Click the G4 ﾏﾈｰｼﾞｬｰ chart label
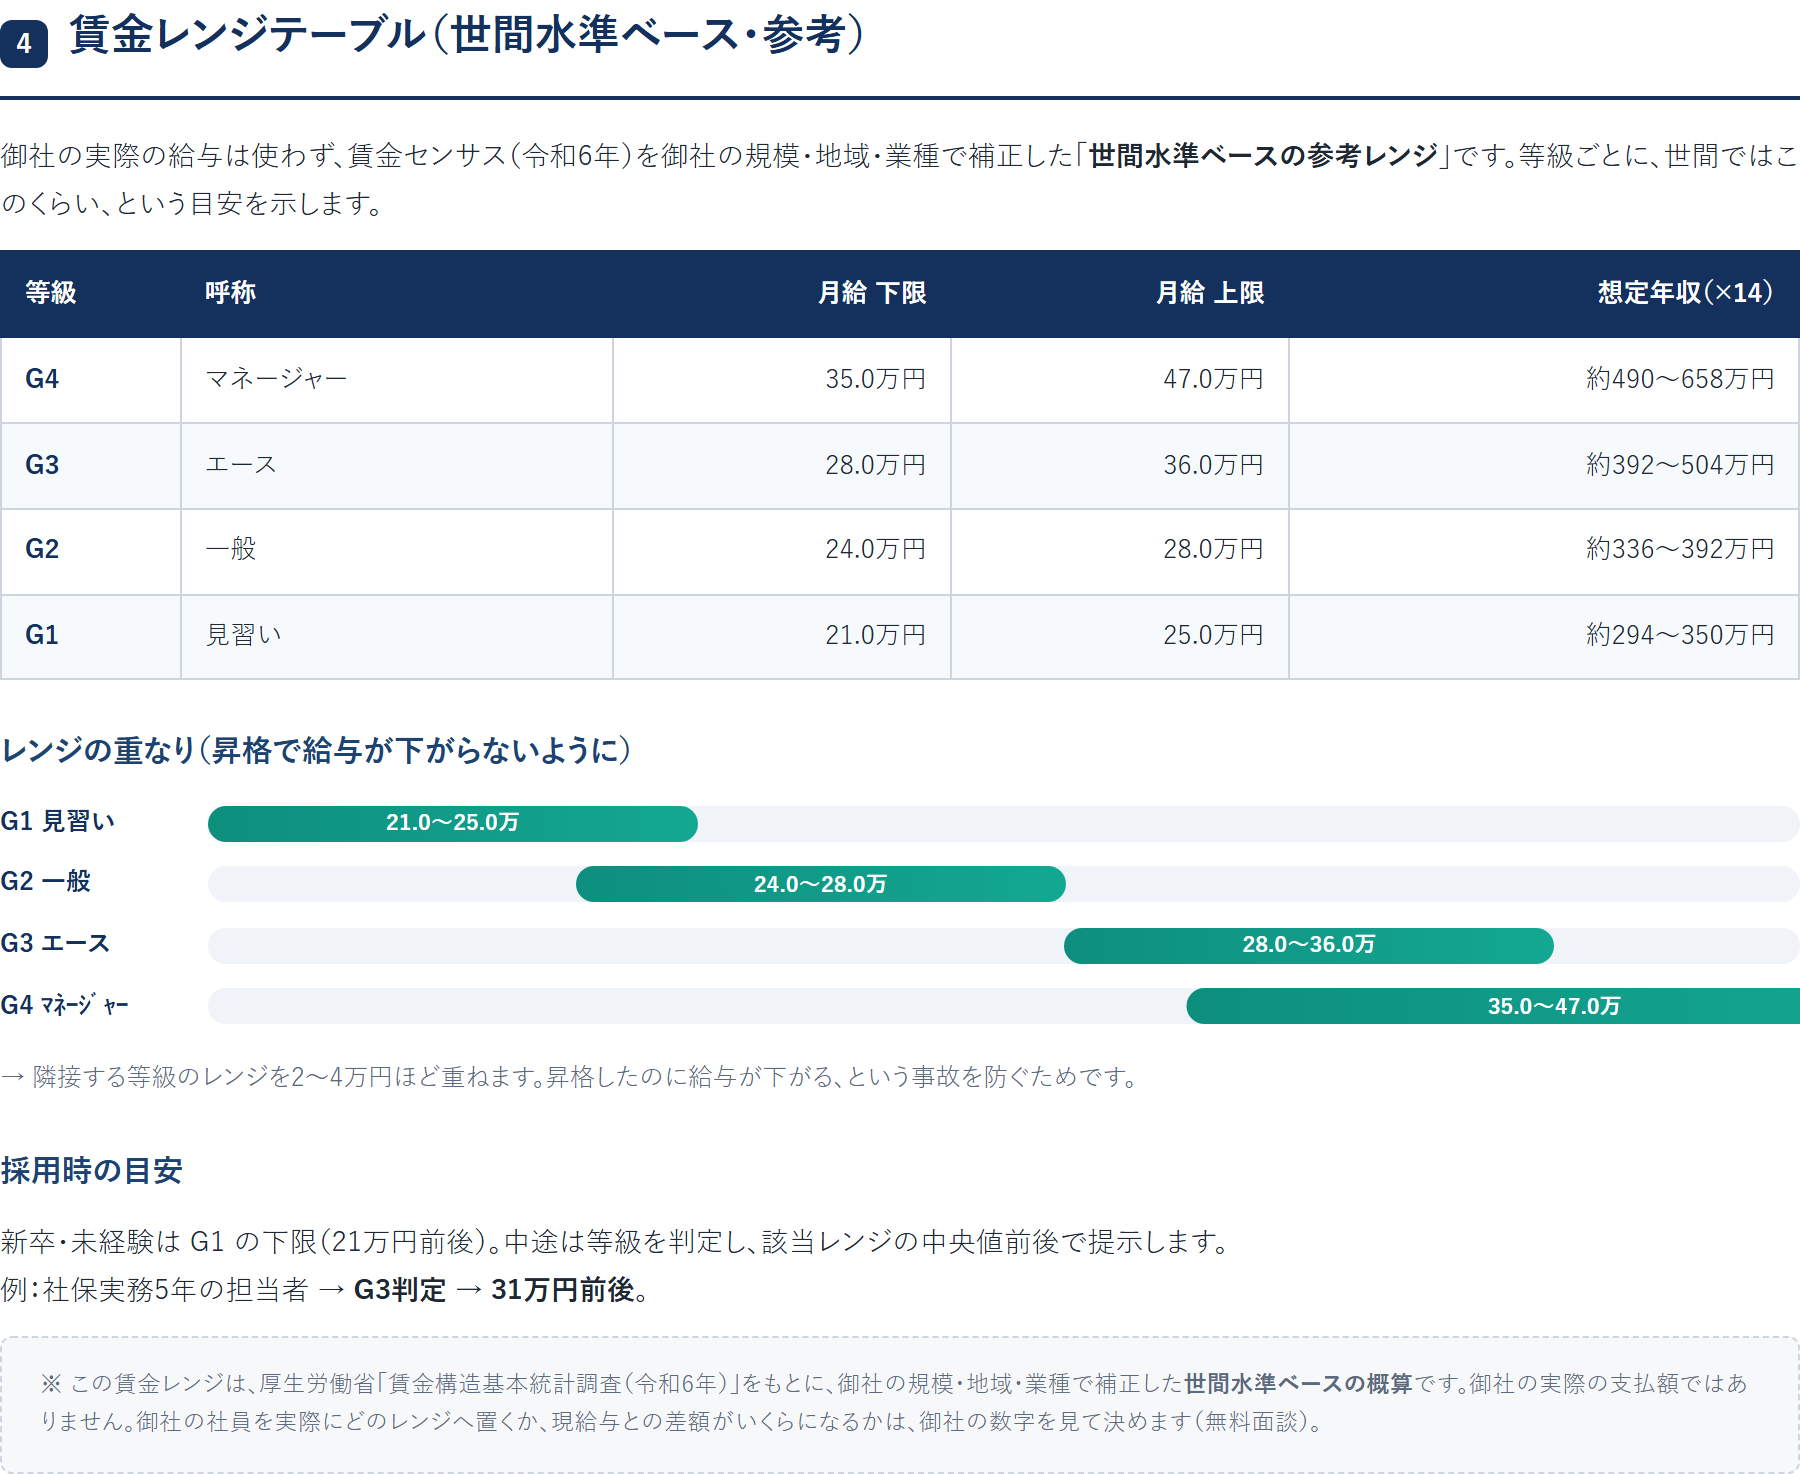The image size is (1800, 1474). click(65, 1005)
